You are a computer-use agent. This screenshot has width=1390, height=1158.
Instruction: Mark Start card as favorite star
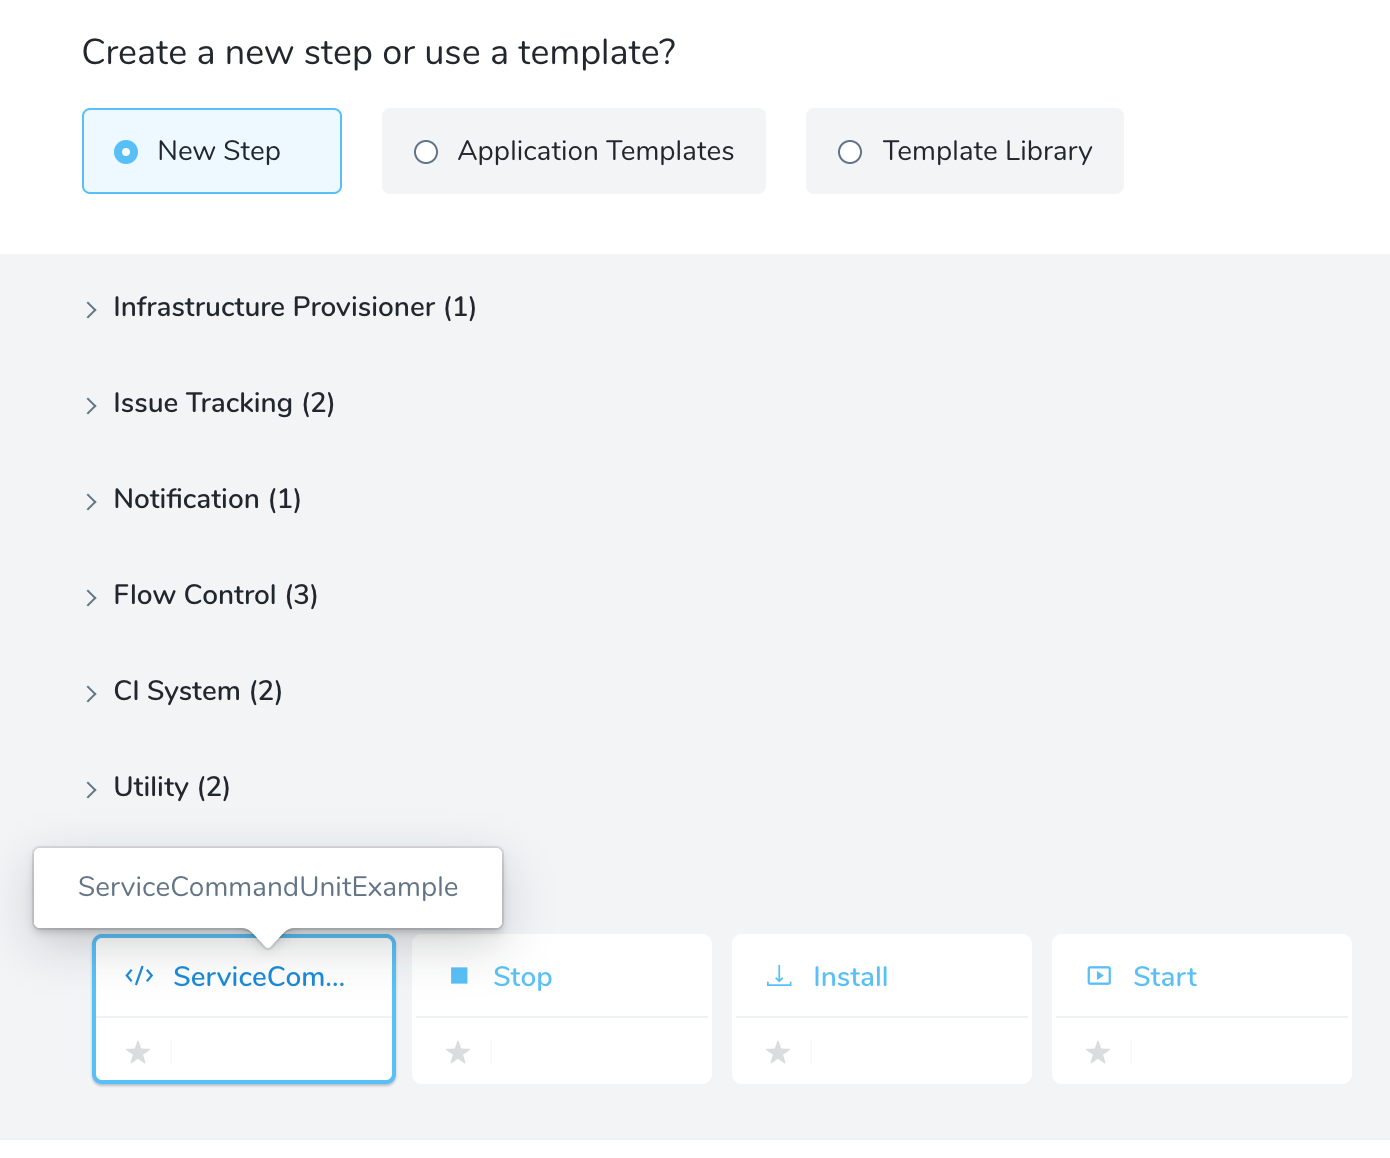[x=1098, y=1052]
